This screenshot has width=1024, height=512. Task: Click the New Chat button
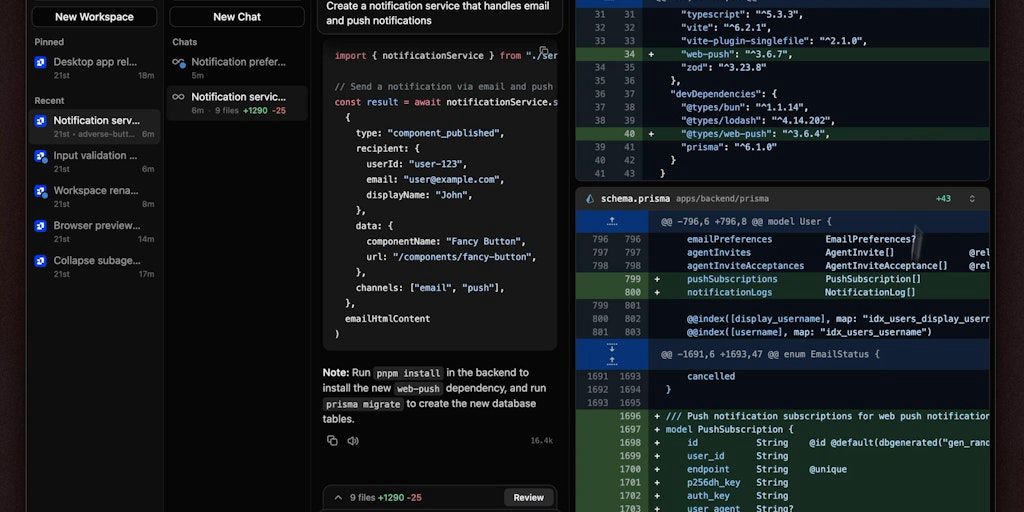tap(237, 17)
